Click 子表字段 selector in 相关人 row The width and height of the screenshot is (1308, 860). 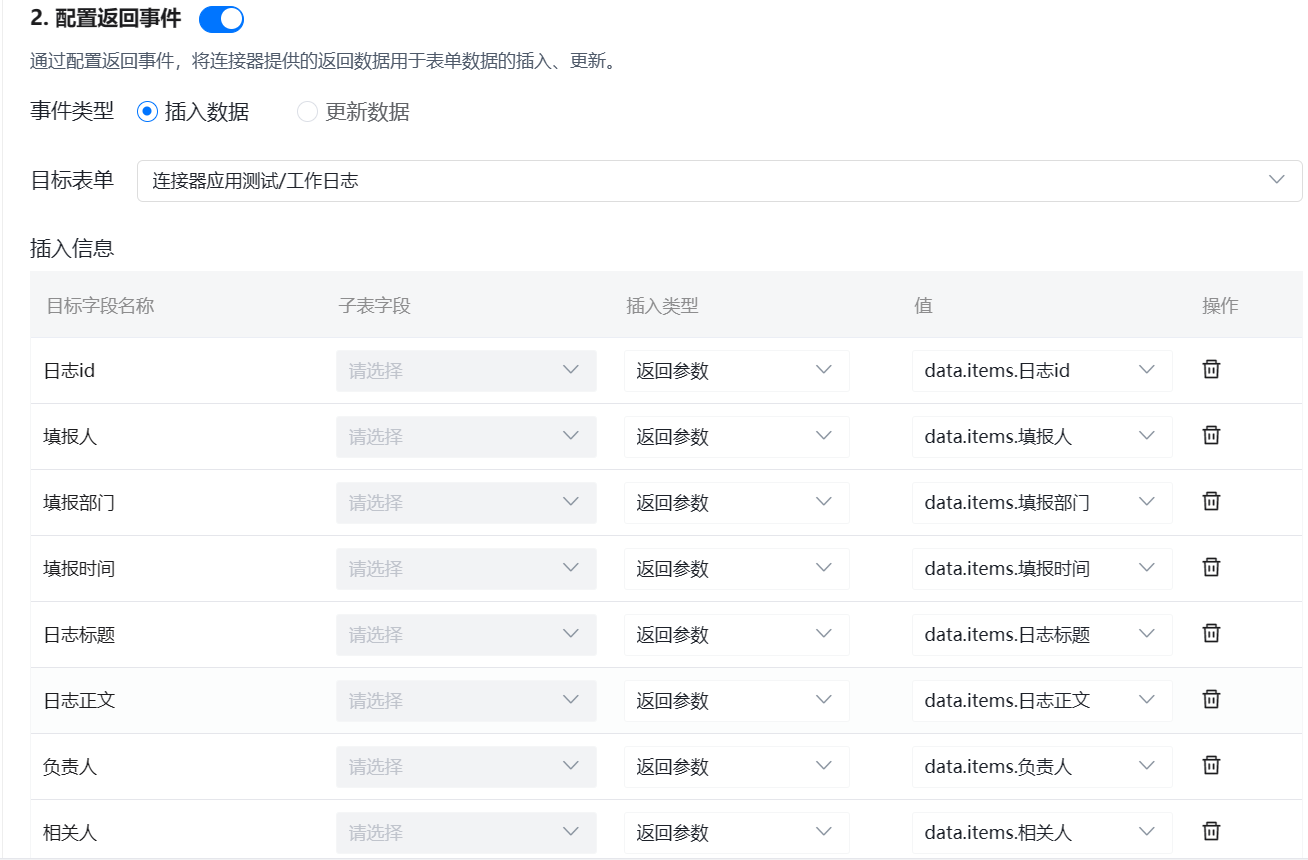point(466,833)
